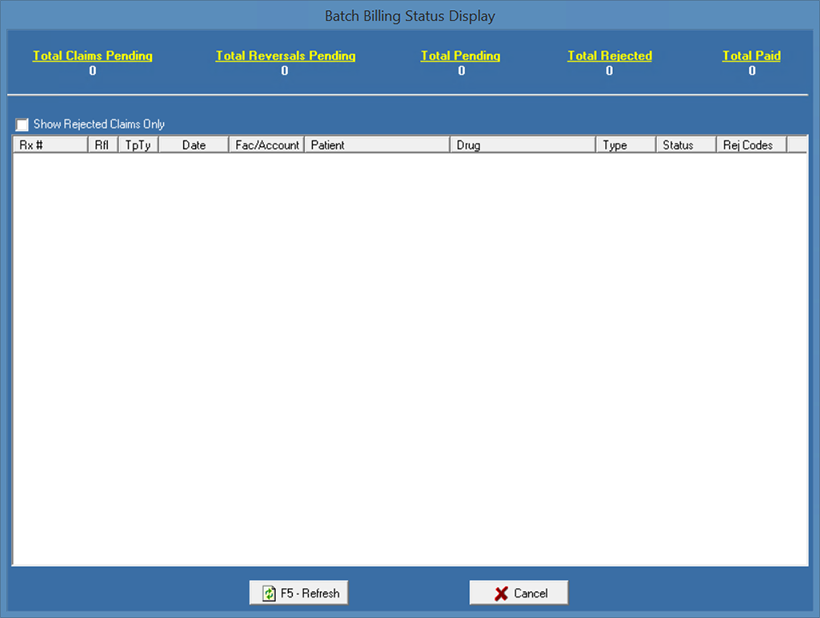Screen dimensions: 820x618
Task: Open the Total Rejected link
Action: (609, 56)
